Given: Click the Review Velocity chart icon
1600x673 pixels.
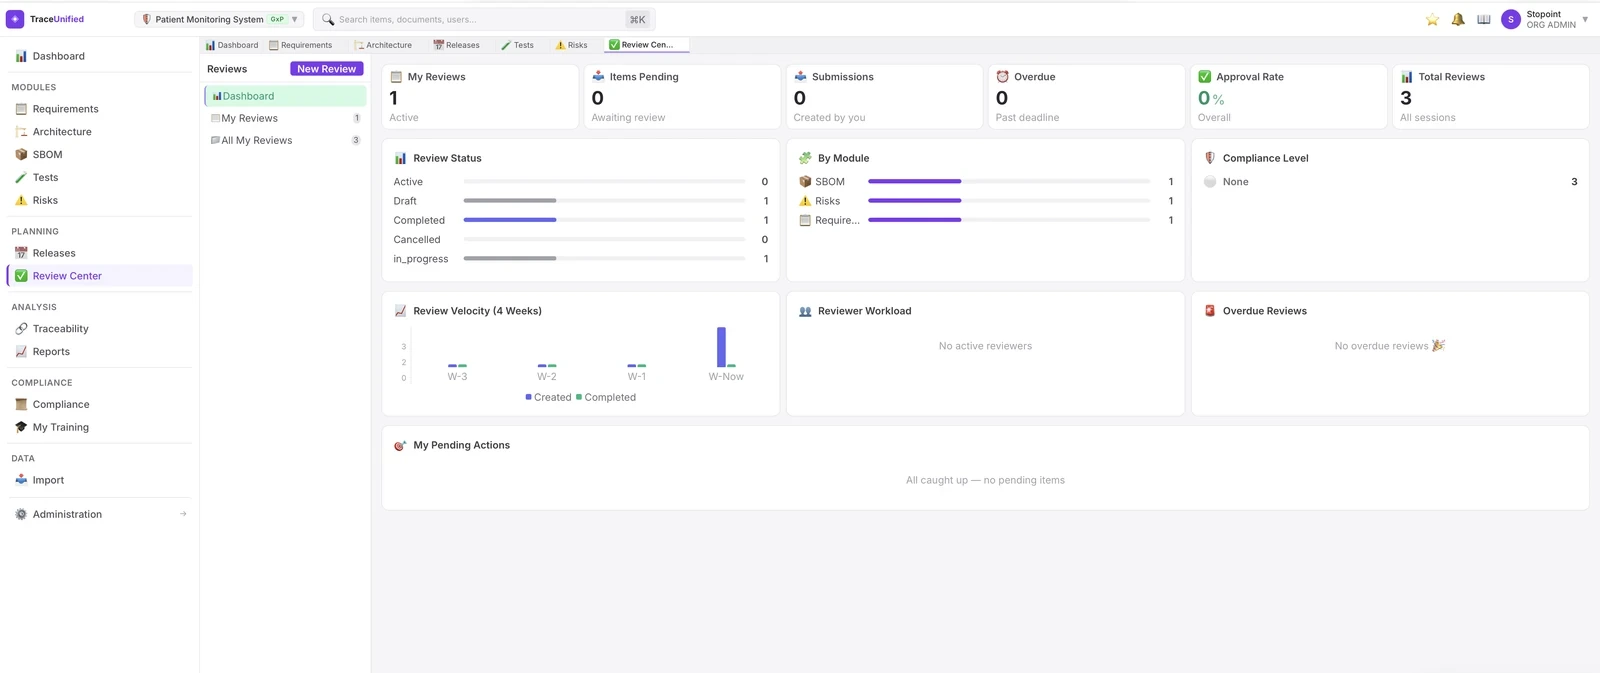Looking at the screenshot, I should 400,311.
